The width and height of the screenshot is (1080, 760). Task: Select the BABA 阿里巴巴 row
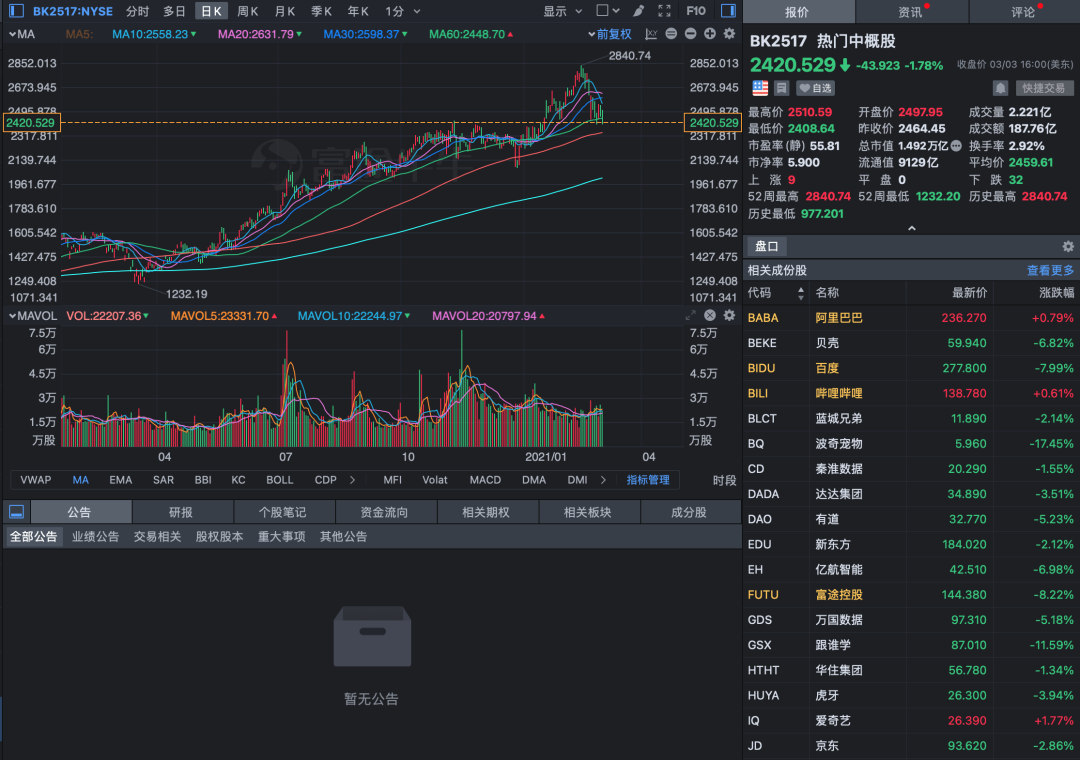tap(911, 318)
